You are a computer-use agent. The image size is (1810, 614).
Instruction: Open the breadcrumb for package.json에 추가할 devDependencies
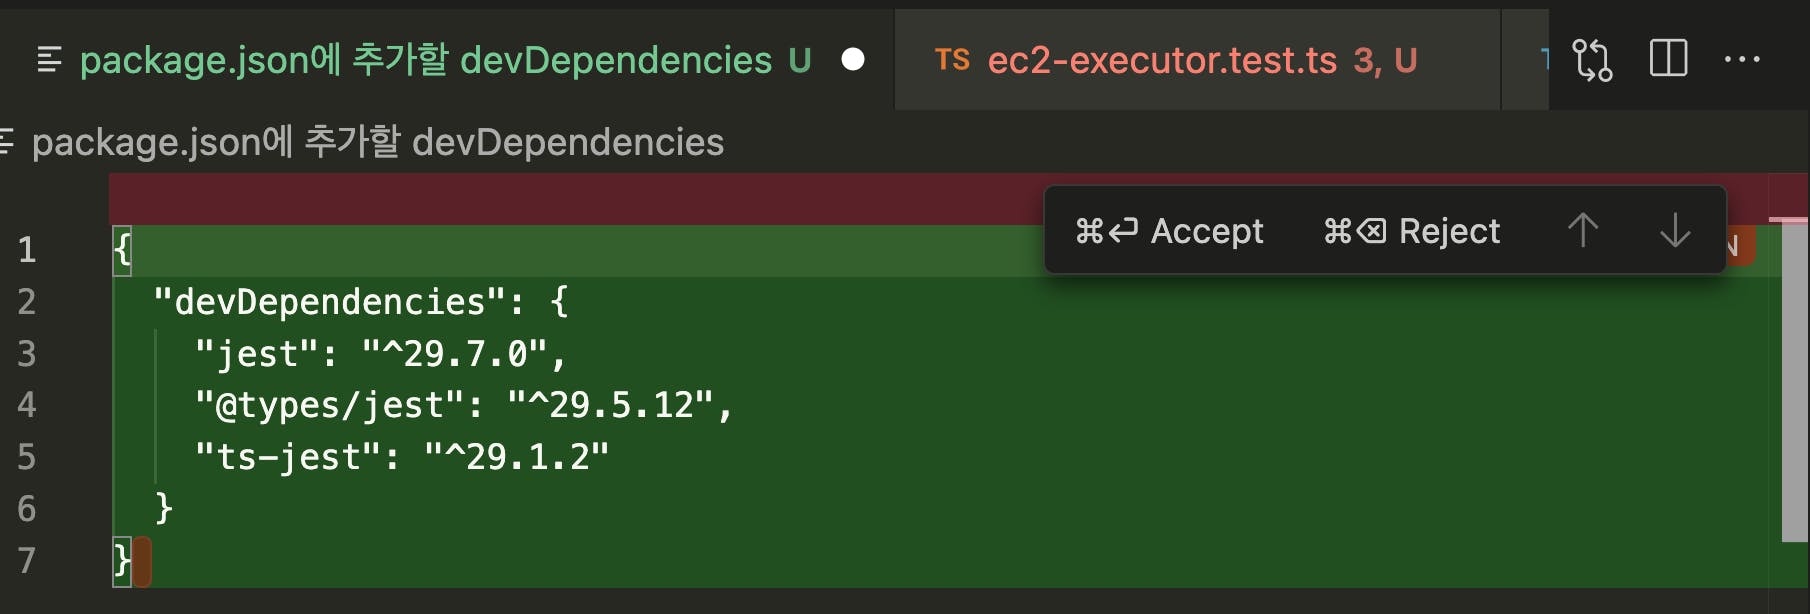pyautogui.click(x=377, y=142)
